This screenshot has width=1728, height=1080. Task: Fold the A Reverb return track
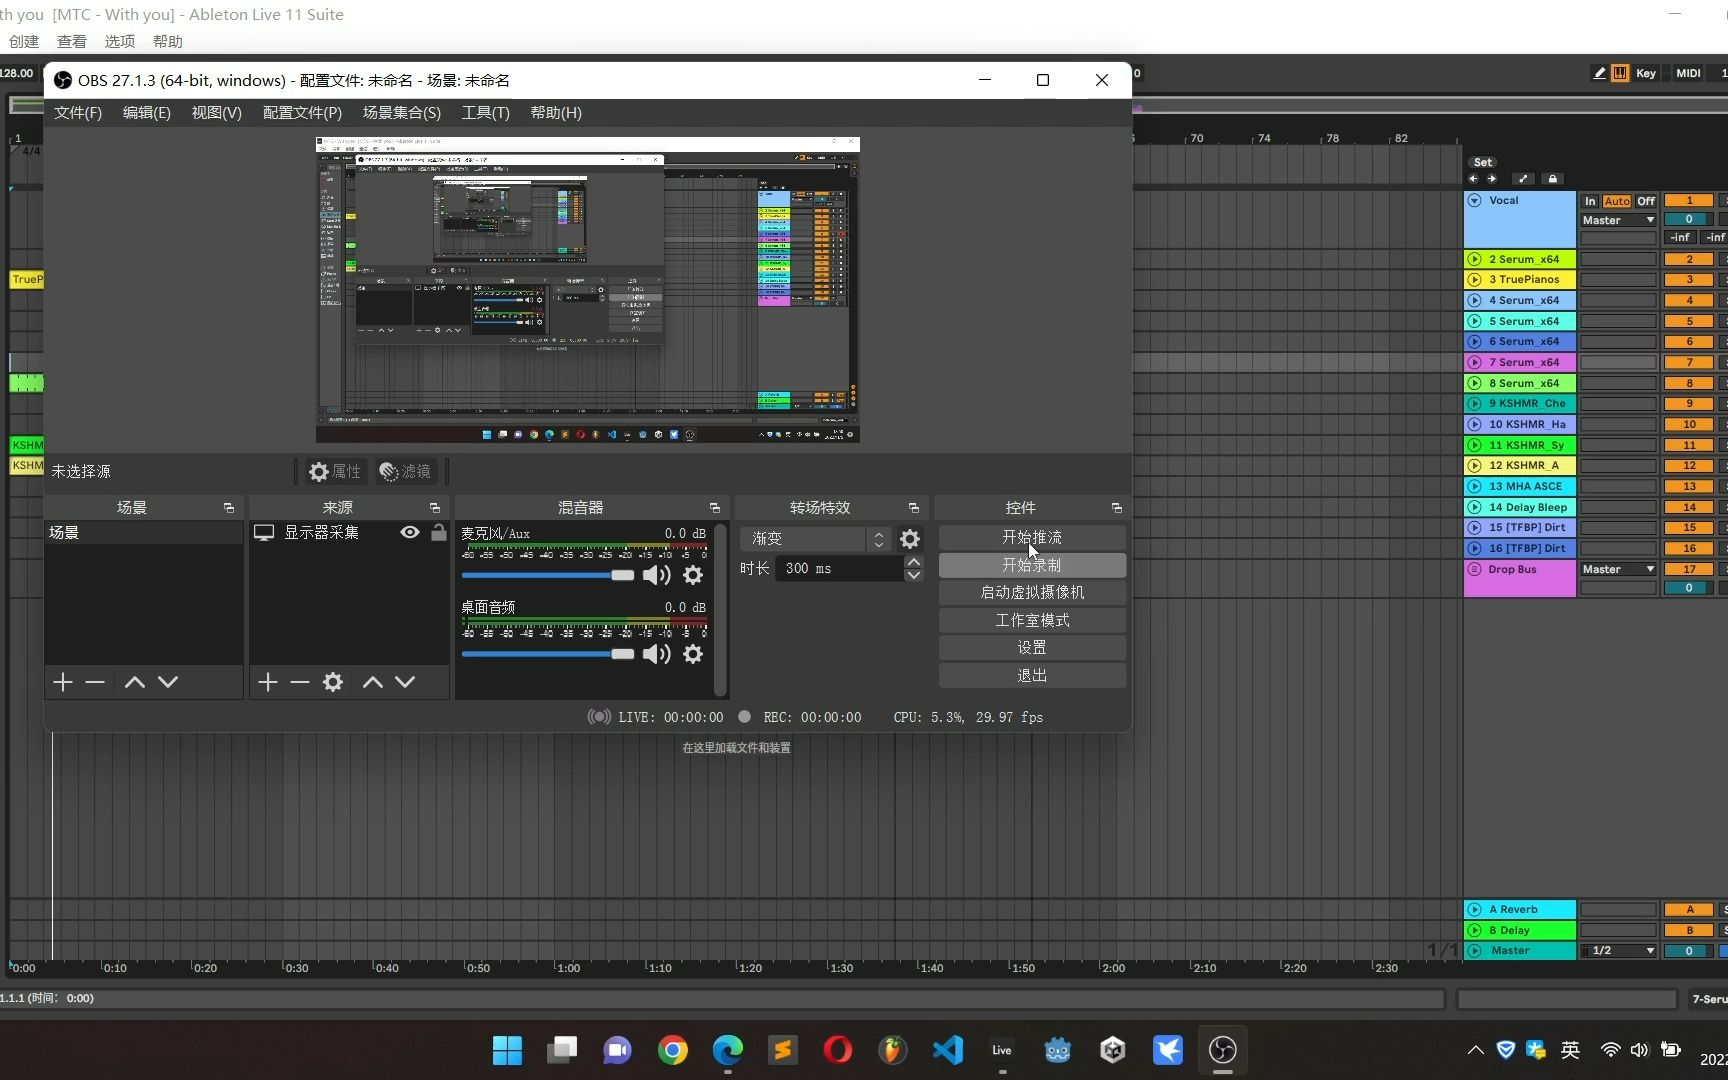coord(1474,910)
